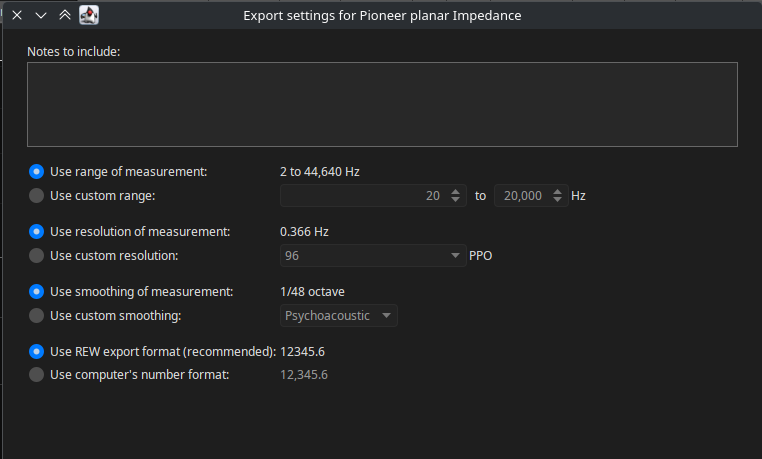Increase the custom range start value of 20
Image resolution: width=762 pixels, height=459 pixels.
(455, 191)
